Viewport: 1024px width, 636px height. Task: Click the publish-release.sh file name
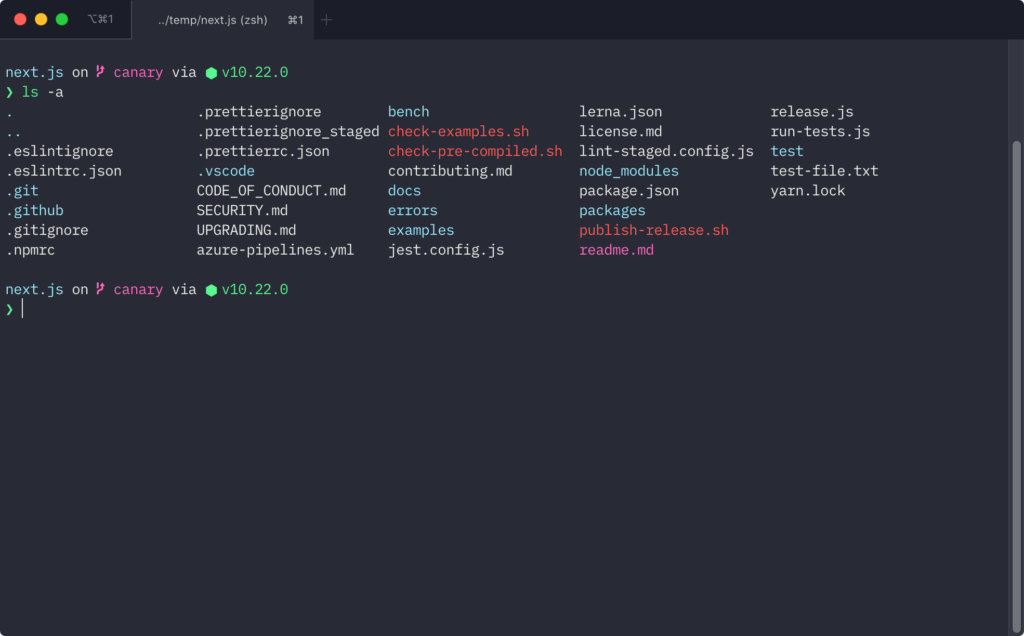pos(653,230)
